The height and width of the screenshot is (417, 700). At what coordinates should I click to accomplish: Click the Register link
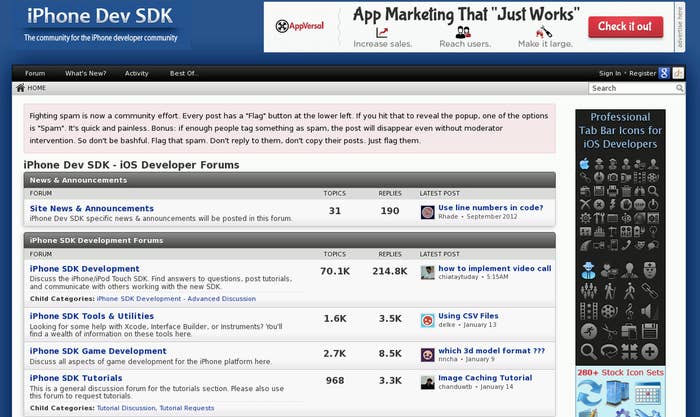click(x=642, y=73)
